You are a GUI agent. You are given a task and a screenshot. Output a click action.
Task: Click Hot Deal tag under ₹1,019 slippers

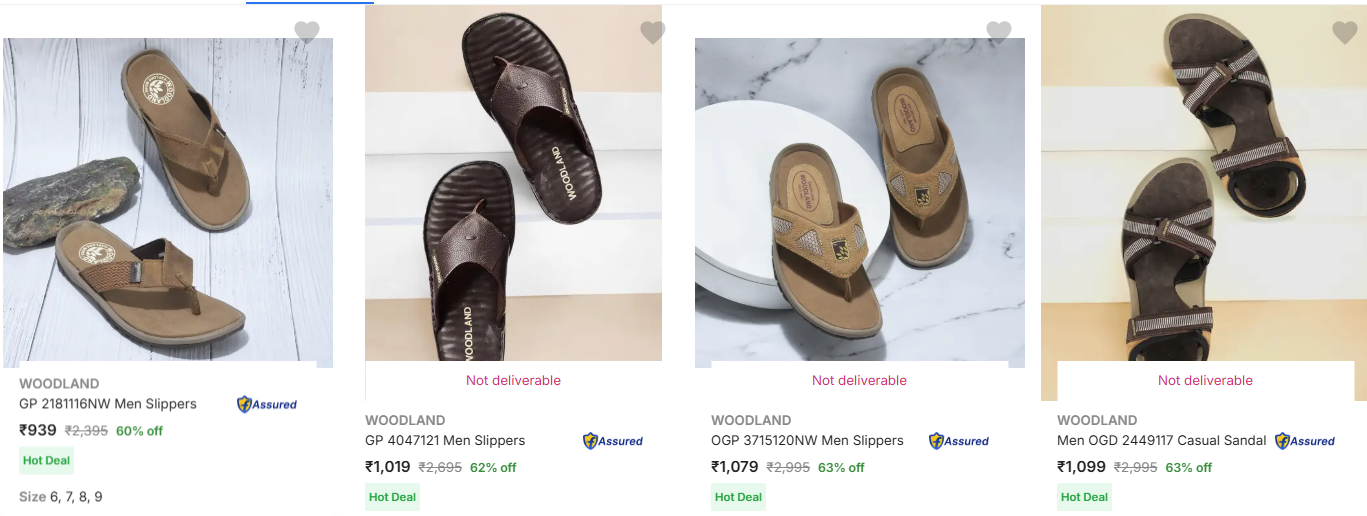pyautogui.click(x=392, y=497)
